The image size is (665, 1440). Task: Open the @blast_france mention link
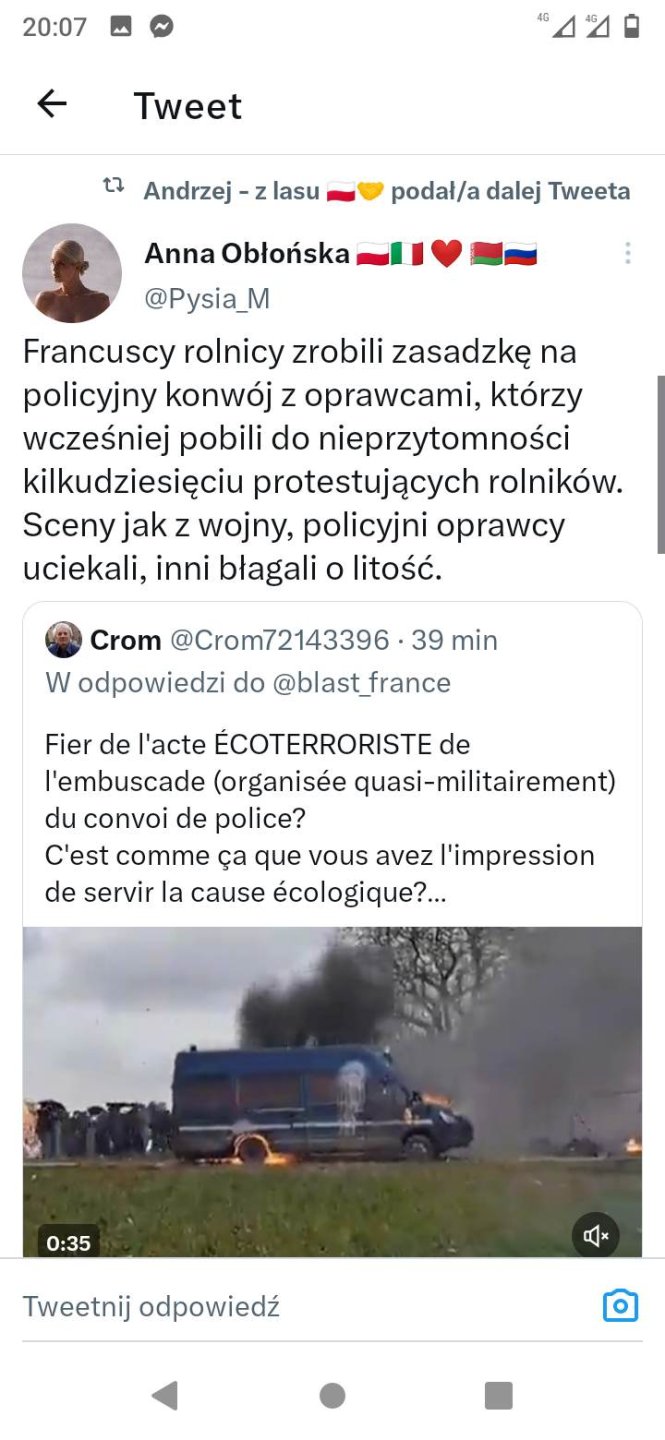(361, 683)
